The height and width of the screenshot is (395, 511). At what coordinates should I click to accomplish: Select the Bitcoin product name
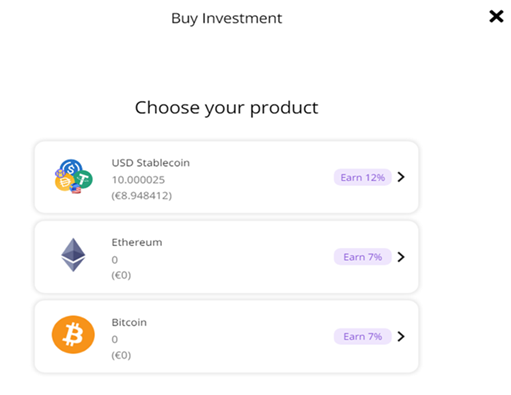coord(129,322)
